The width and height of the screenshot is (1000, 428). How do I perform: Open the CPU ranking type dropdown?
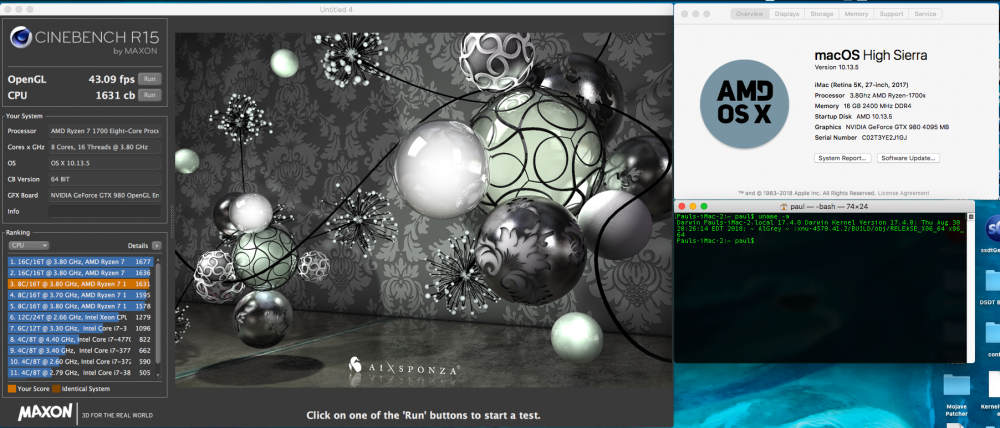coord(28,245)
